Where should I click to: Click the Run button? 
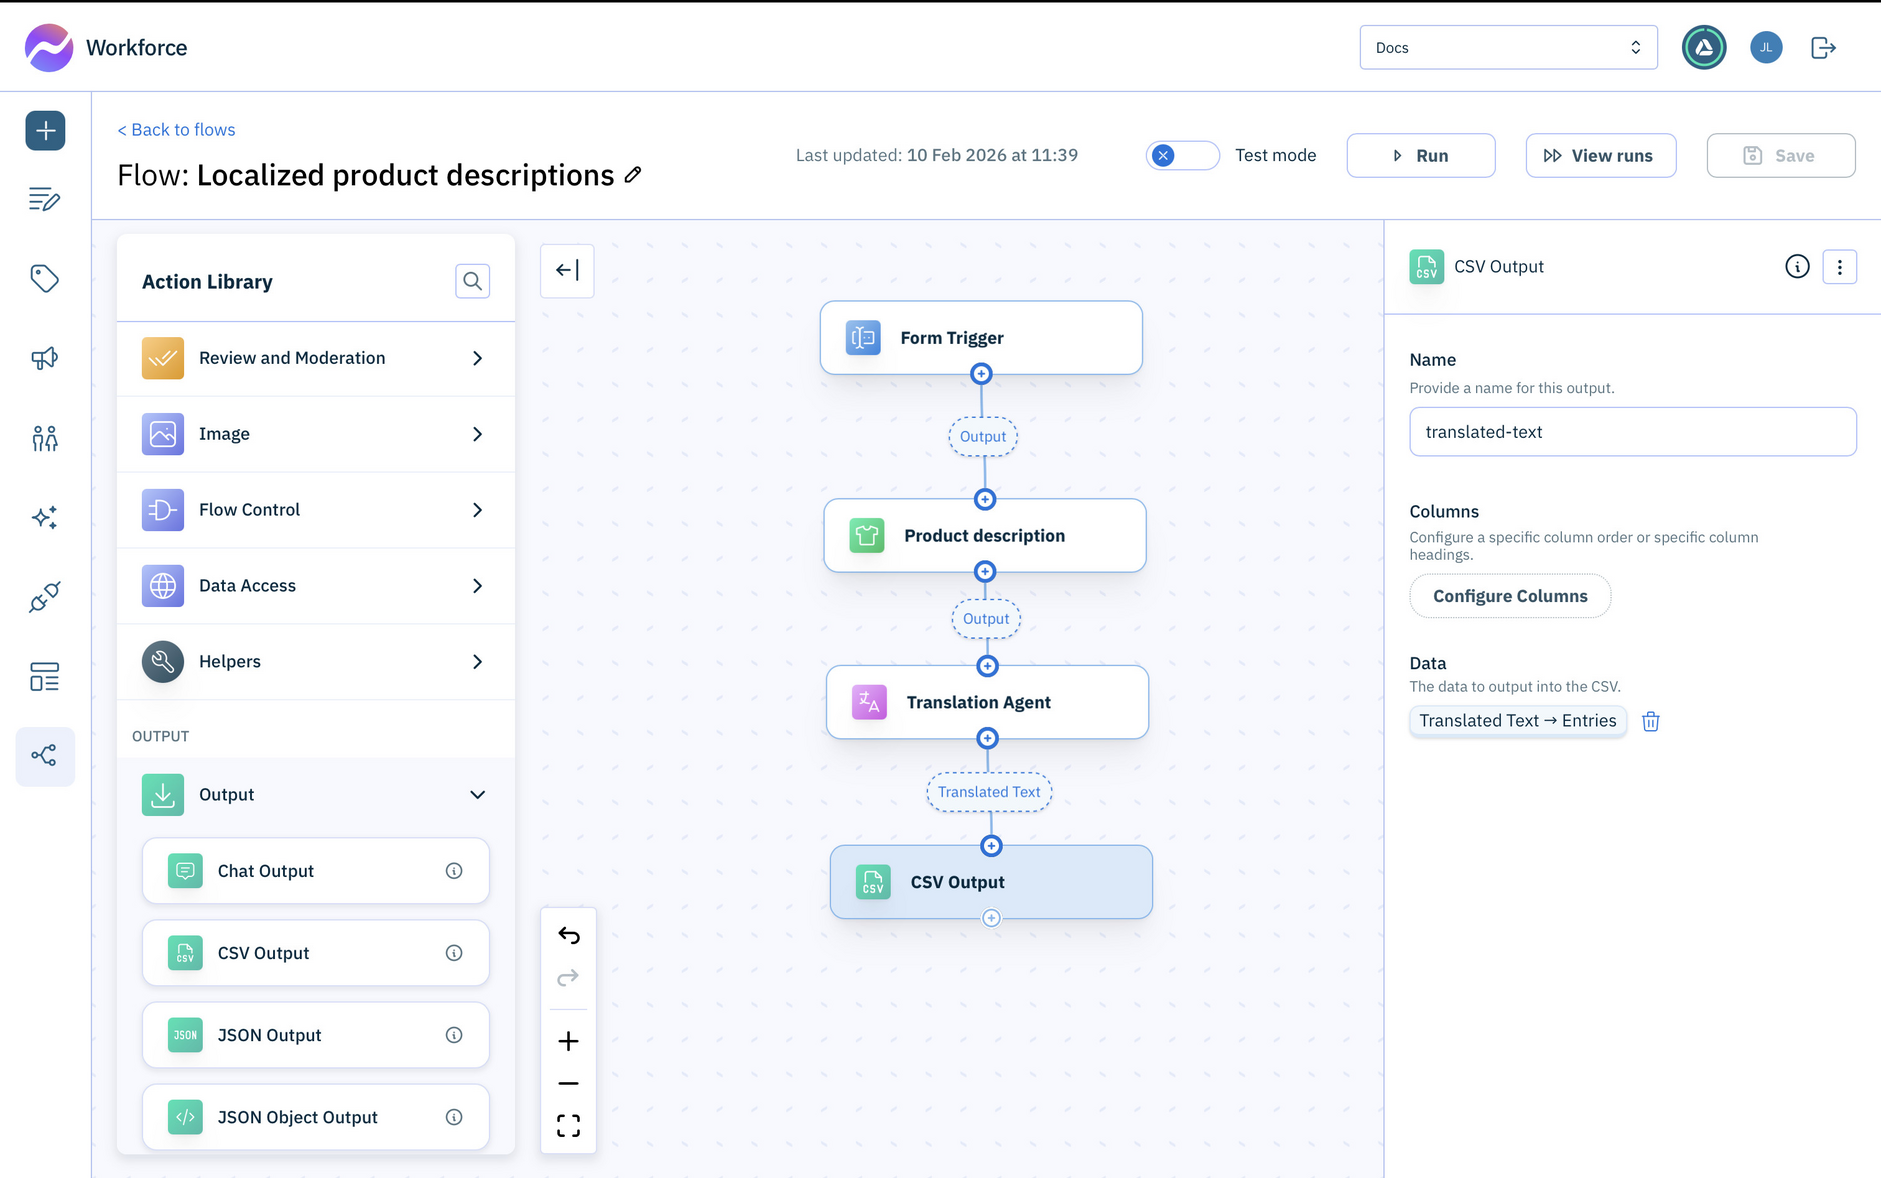(1420, 156)
